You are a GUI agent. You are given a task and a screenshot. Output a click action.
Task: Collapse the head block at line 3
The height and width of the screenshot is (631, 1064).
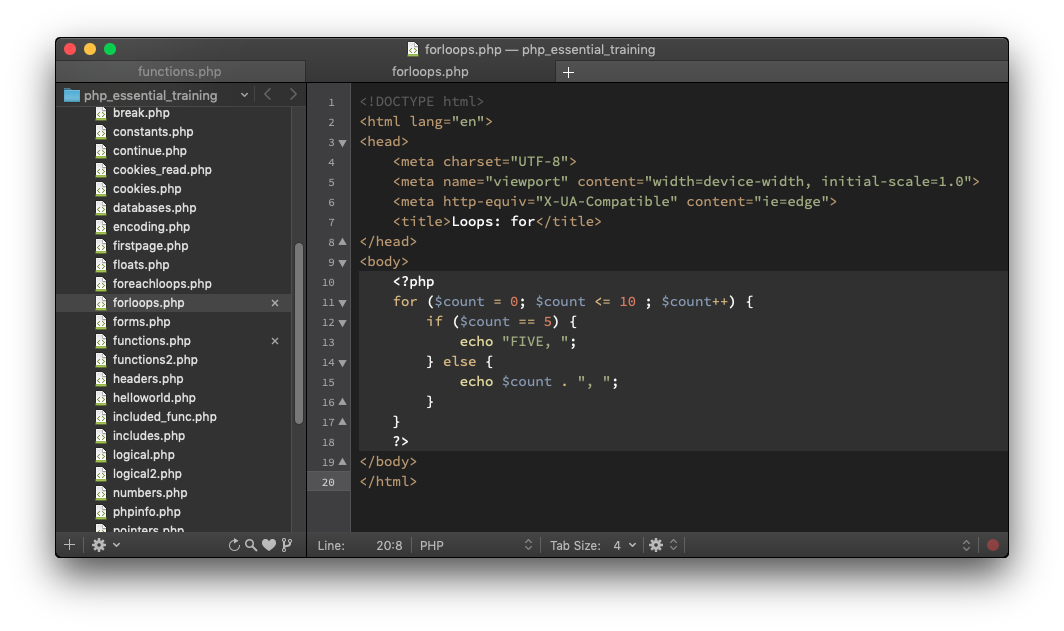(x=342, y=142)
